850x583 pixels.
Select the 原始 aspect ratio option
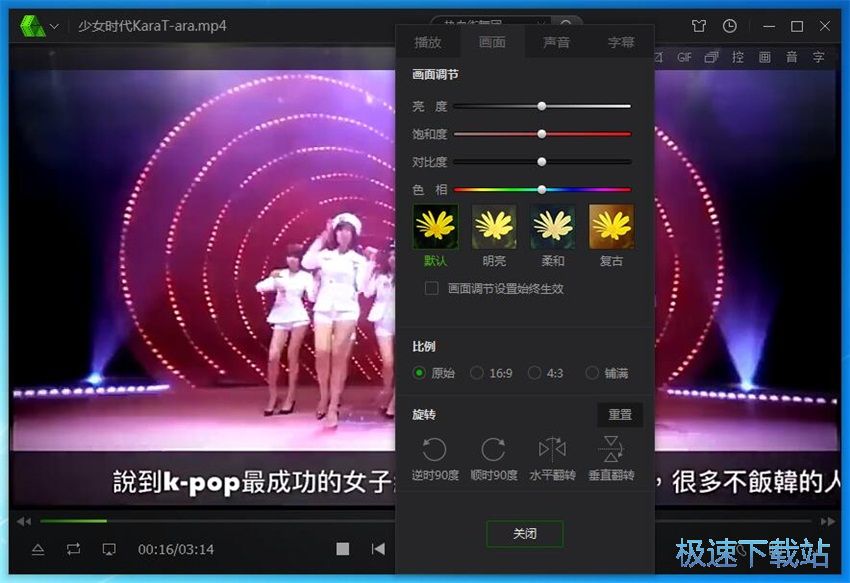pos(419,373)
